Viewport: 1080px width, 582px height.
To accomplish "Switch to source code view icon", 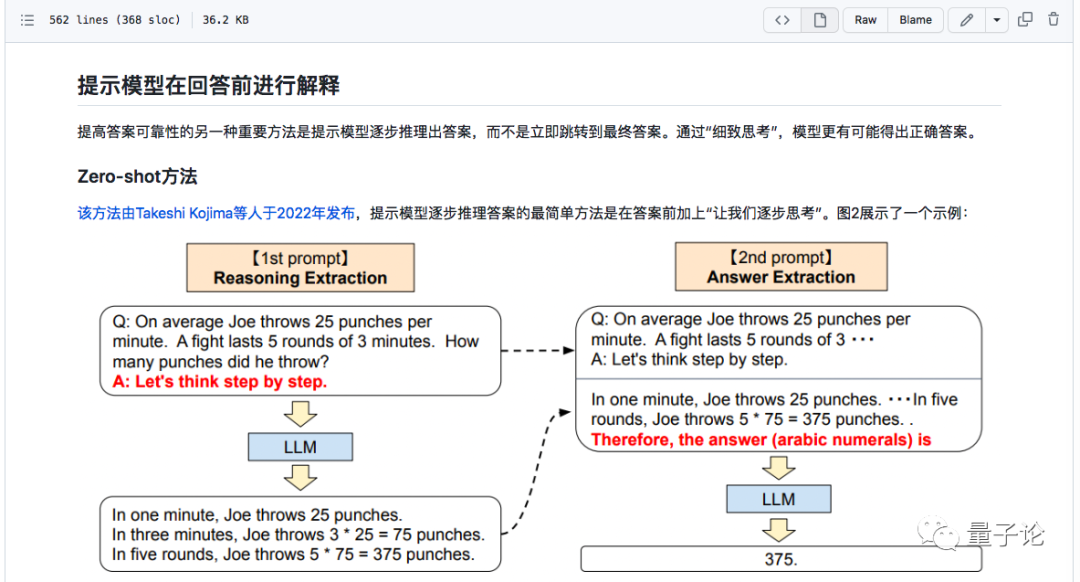I will click(782, 20).
